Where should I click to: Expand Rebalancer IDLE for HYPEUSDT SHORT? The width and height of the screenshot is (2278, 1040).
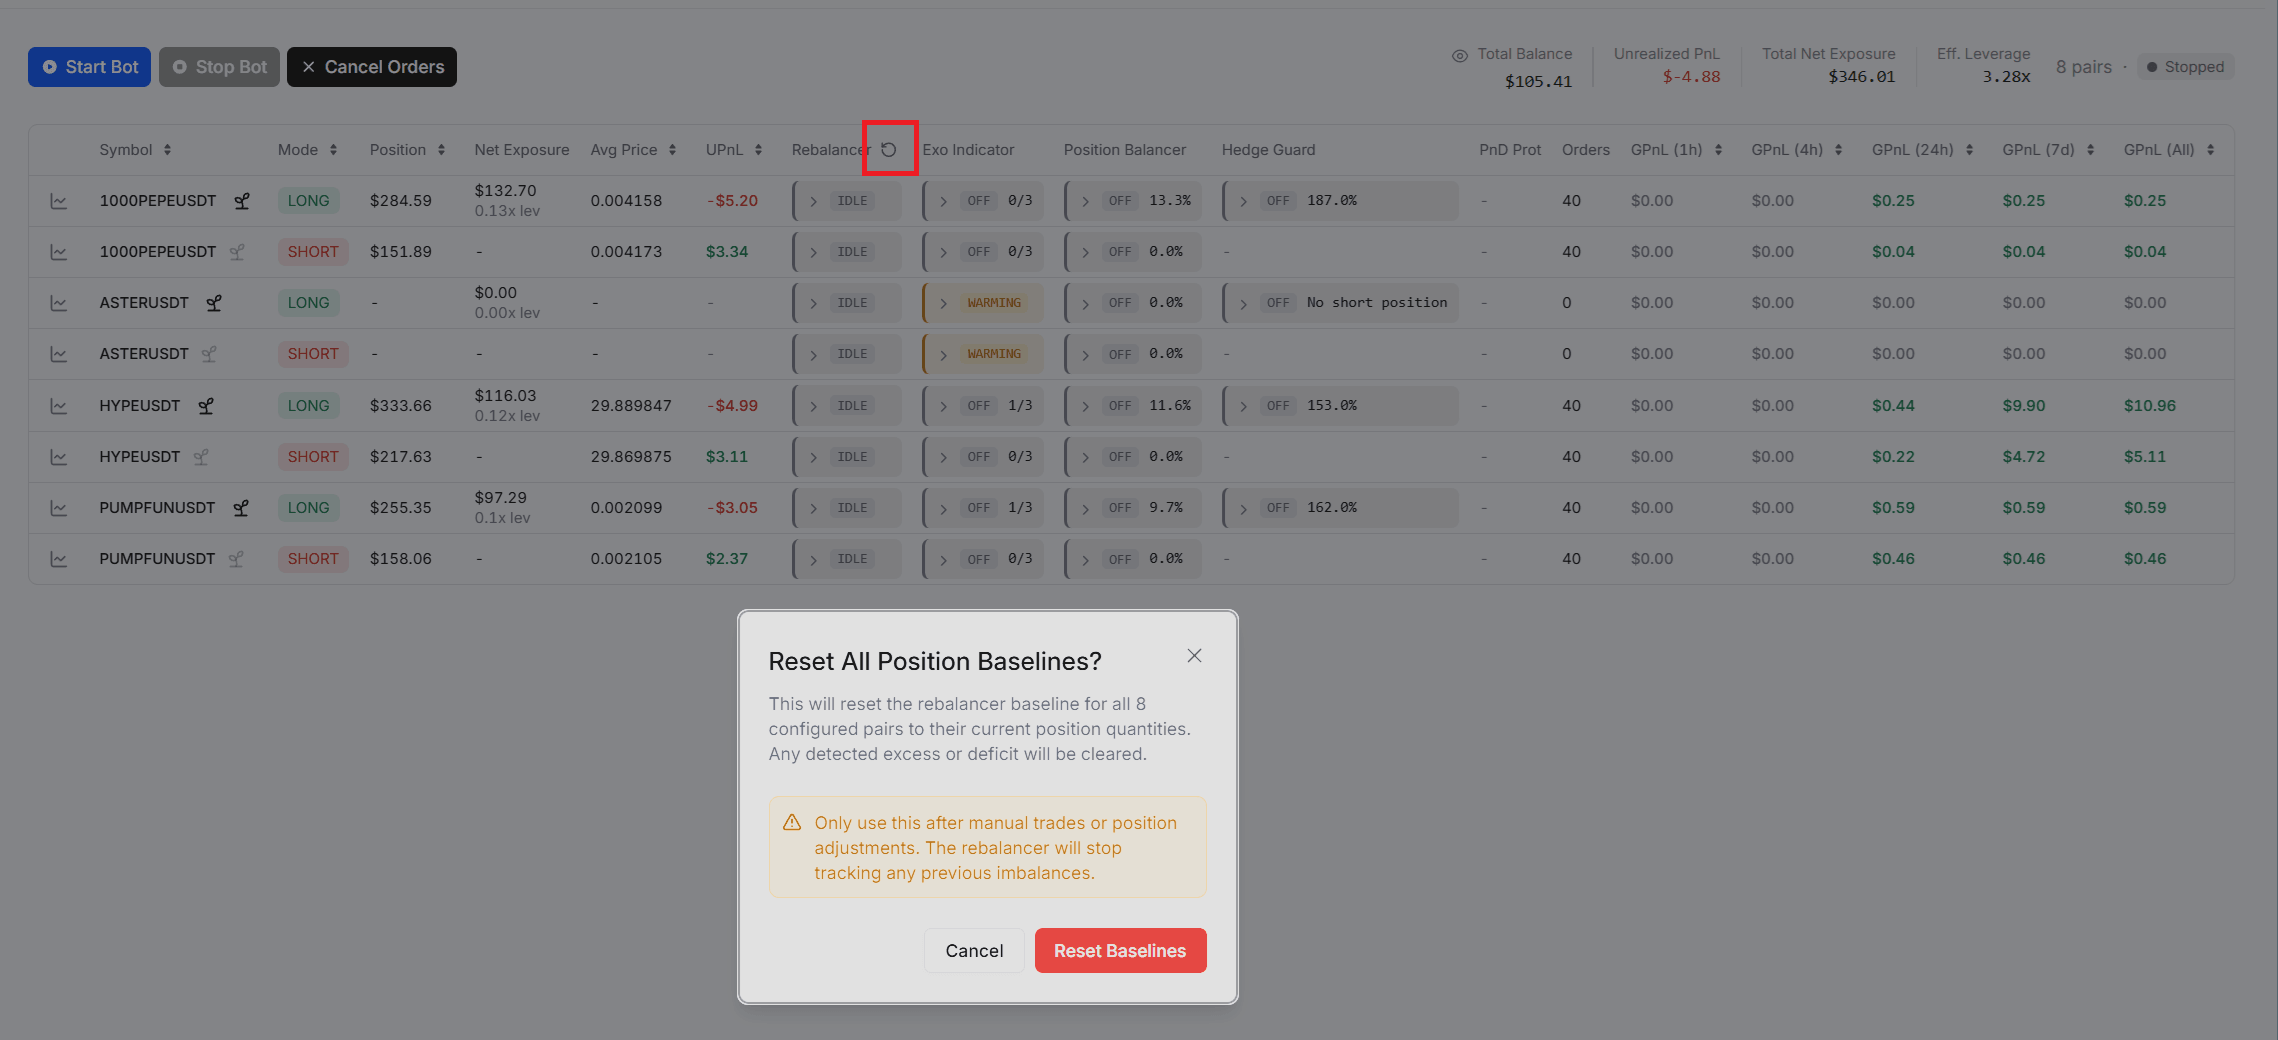pos(814,457)
